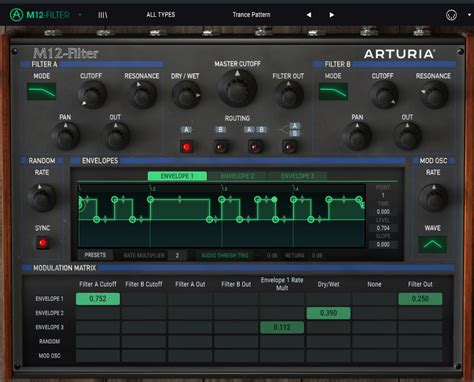Open the MIDI connector settings icon
Image resolution: width=474 pixels, height=382 pixels.
click(451, 15)
